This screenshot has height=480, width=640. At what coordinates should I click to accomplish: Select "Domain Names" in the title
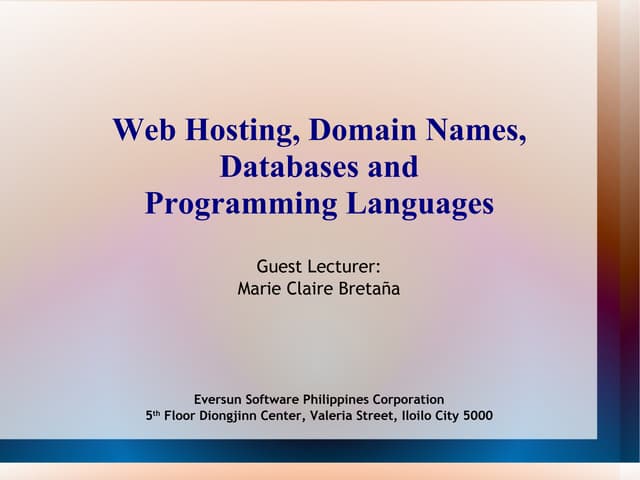[419, 130]
